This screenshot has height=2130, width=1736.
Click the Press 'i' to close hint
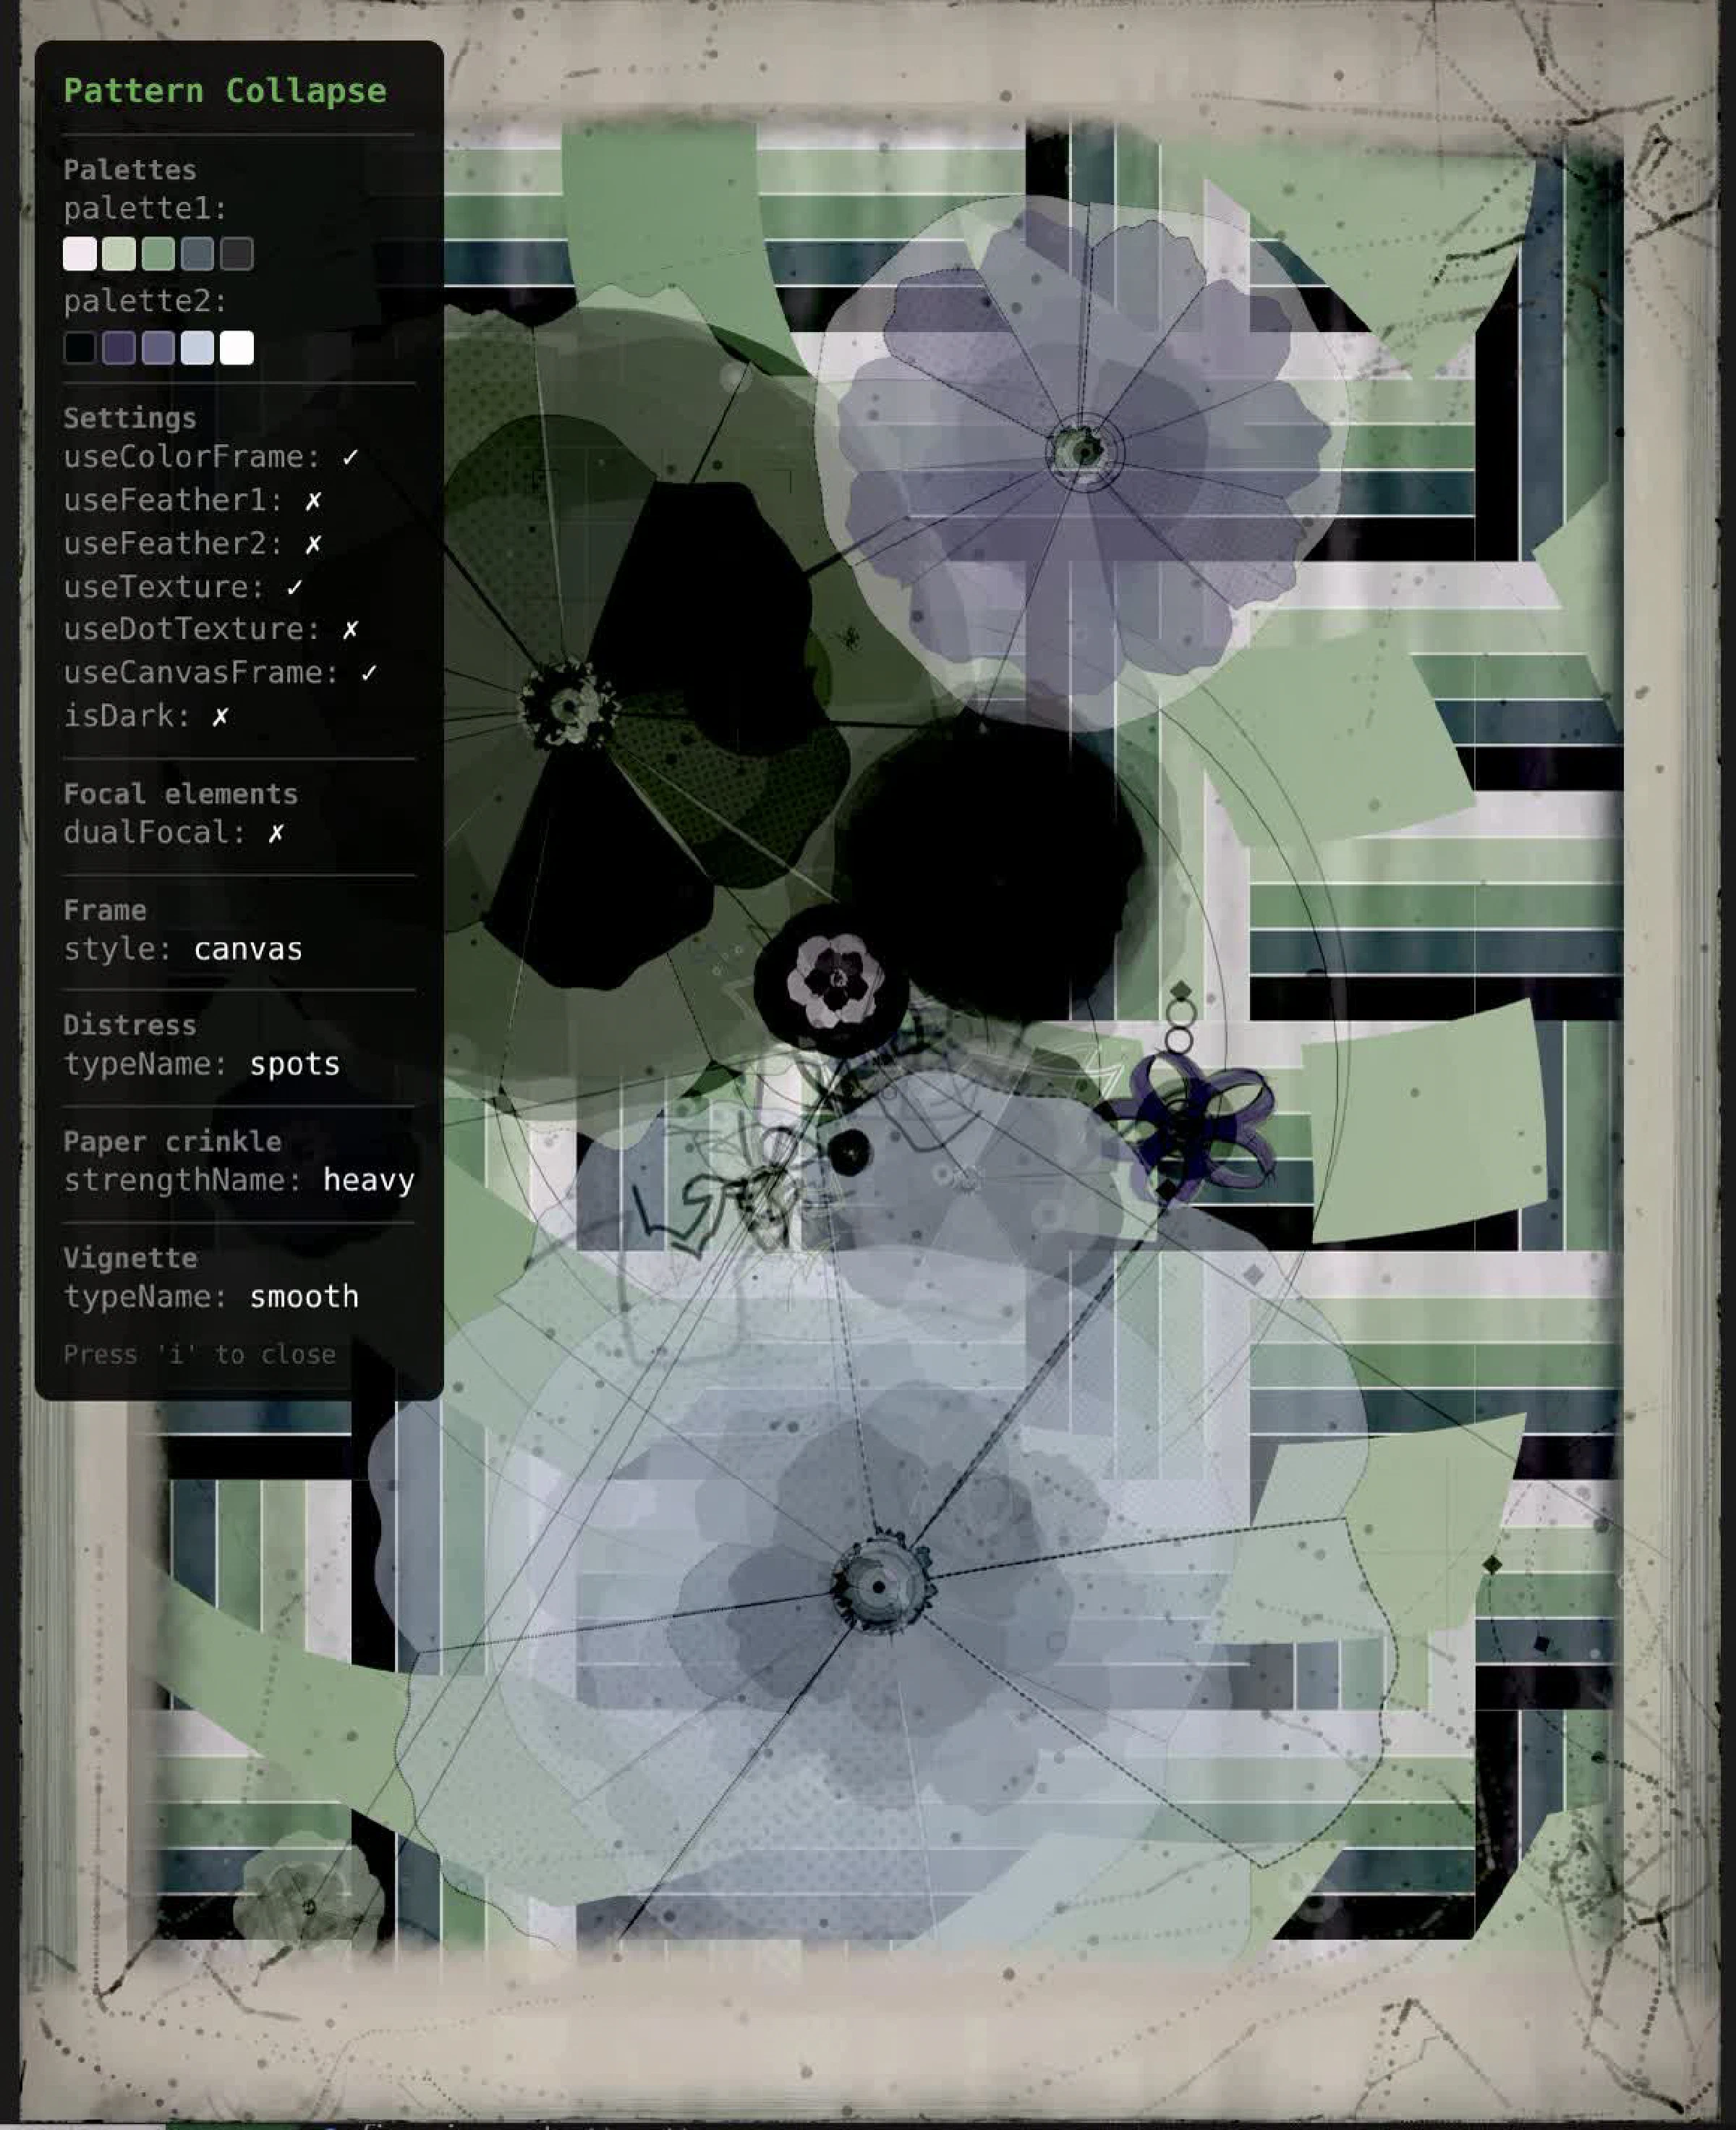tap(200, 1354)
